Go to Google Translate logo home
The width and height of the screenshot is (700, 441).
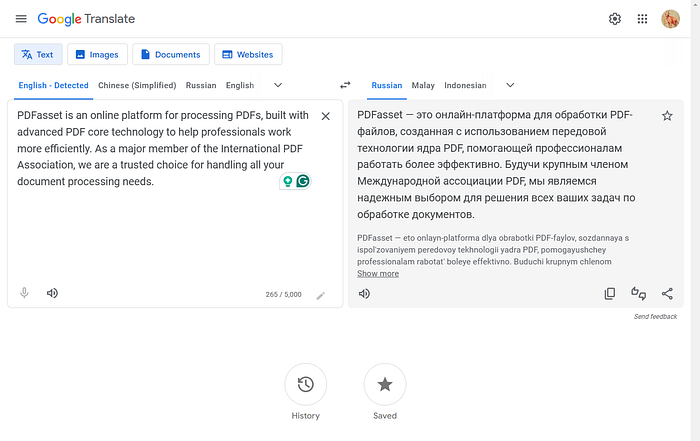point(86,19)
